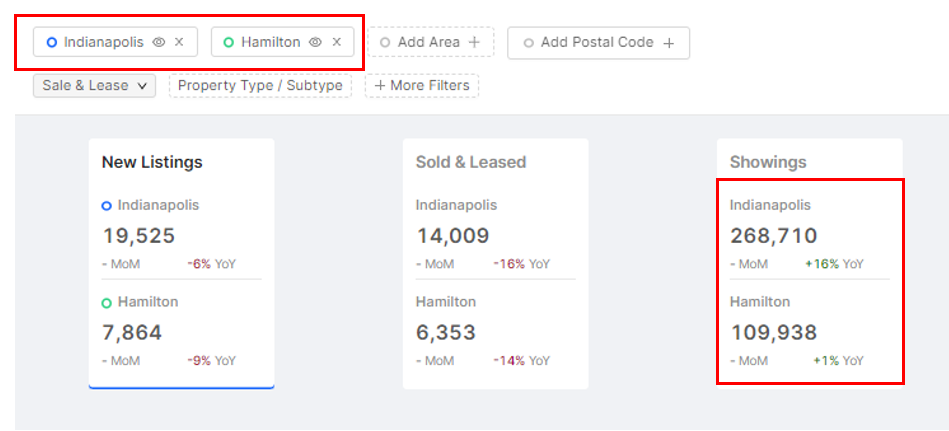Click Indianapolis blue marker in New Listings
The height and width of the screenshot is (431, 949).
(107, 206)
